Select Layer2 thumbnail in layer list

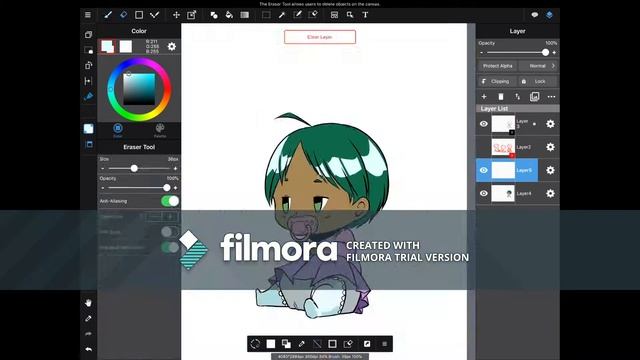click(x=503, y=147)
